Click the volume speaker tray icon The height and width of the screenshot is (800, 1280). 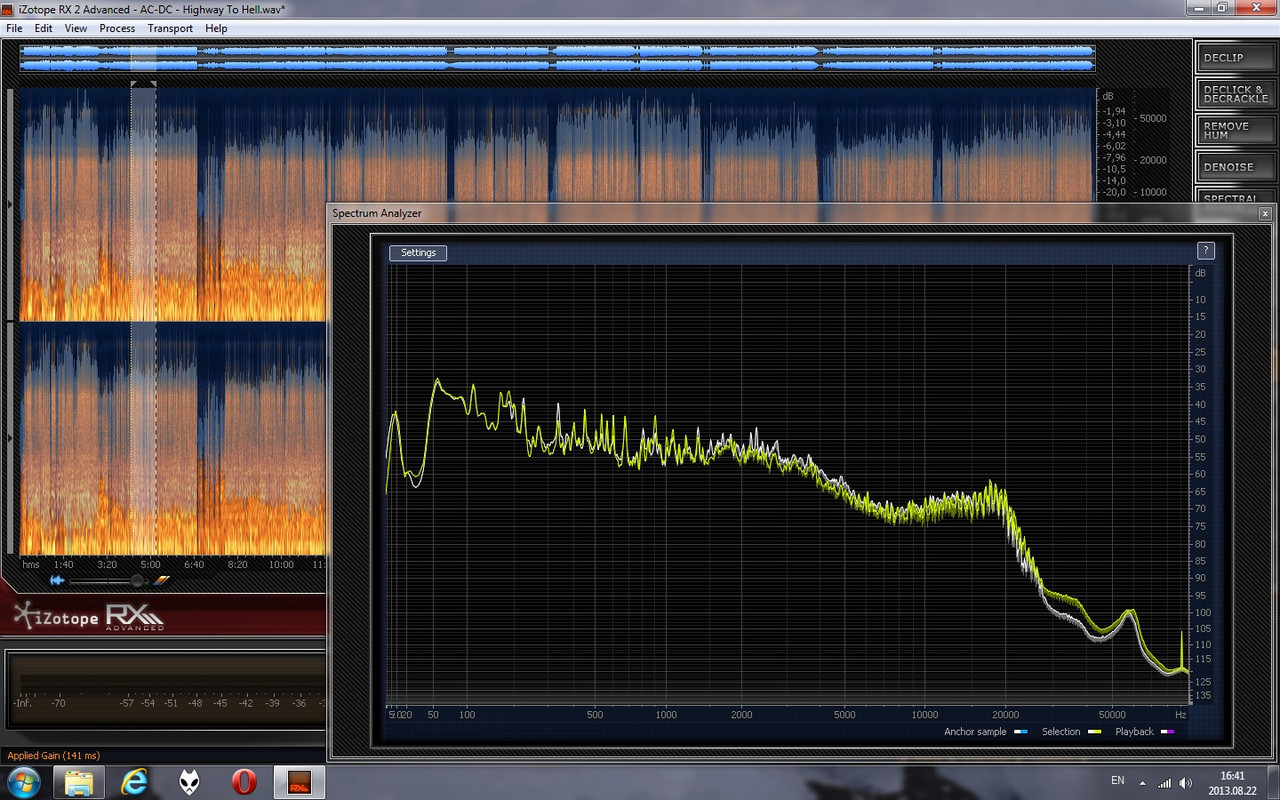[x=1186, y=782]
